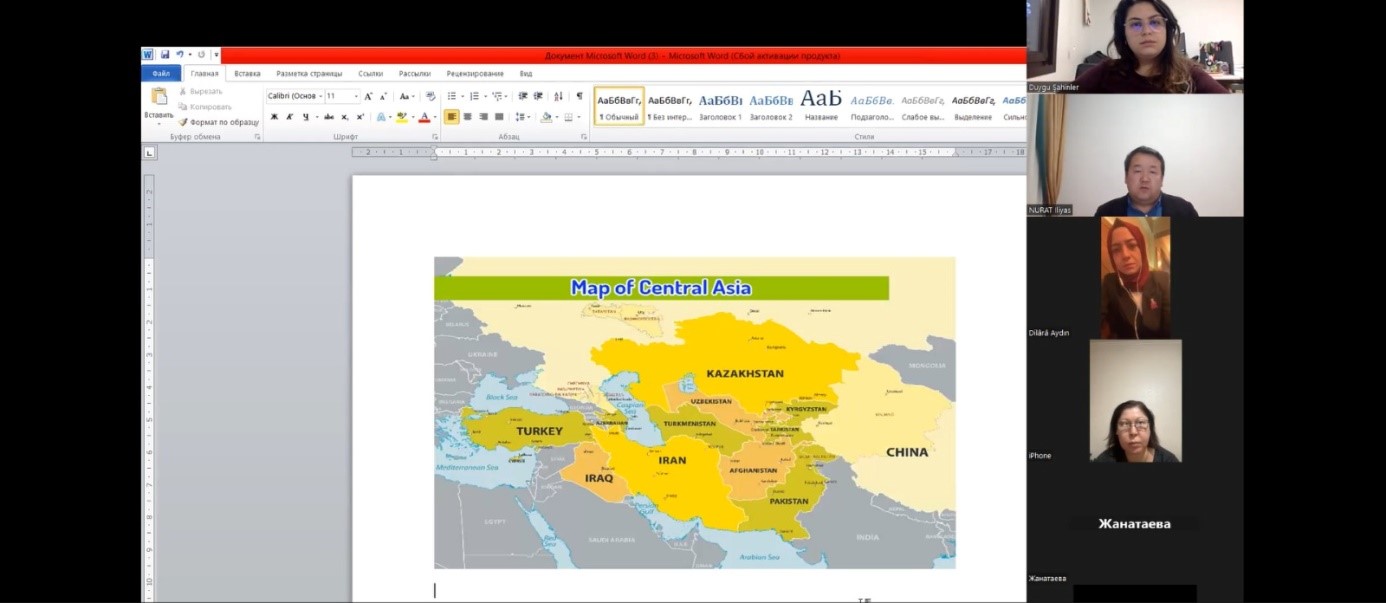Shrink font size with the small A icon
The image size is (1386, 603).
[x=382, y=96]
